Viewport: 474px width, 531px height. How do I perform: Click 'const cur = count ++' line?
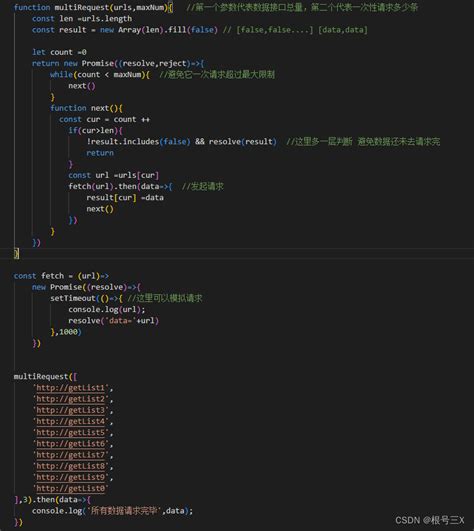105,119
